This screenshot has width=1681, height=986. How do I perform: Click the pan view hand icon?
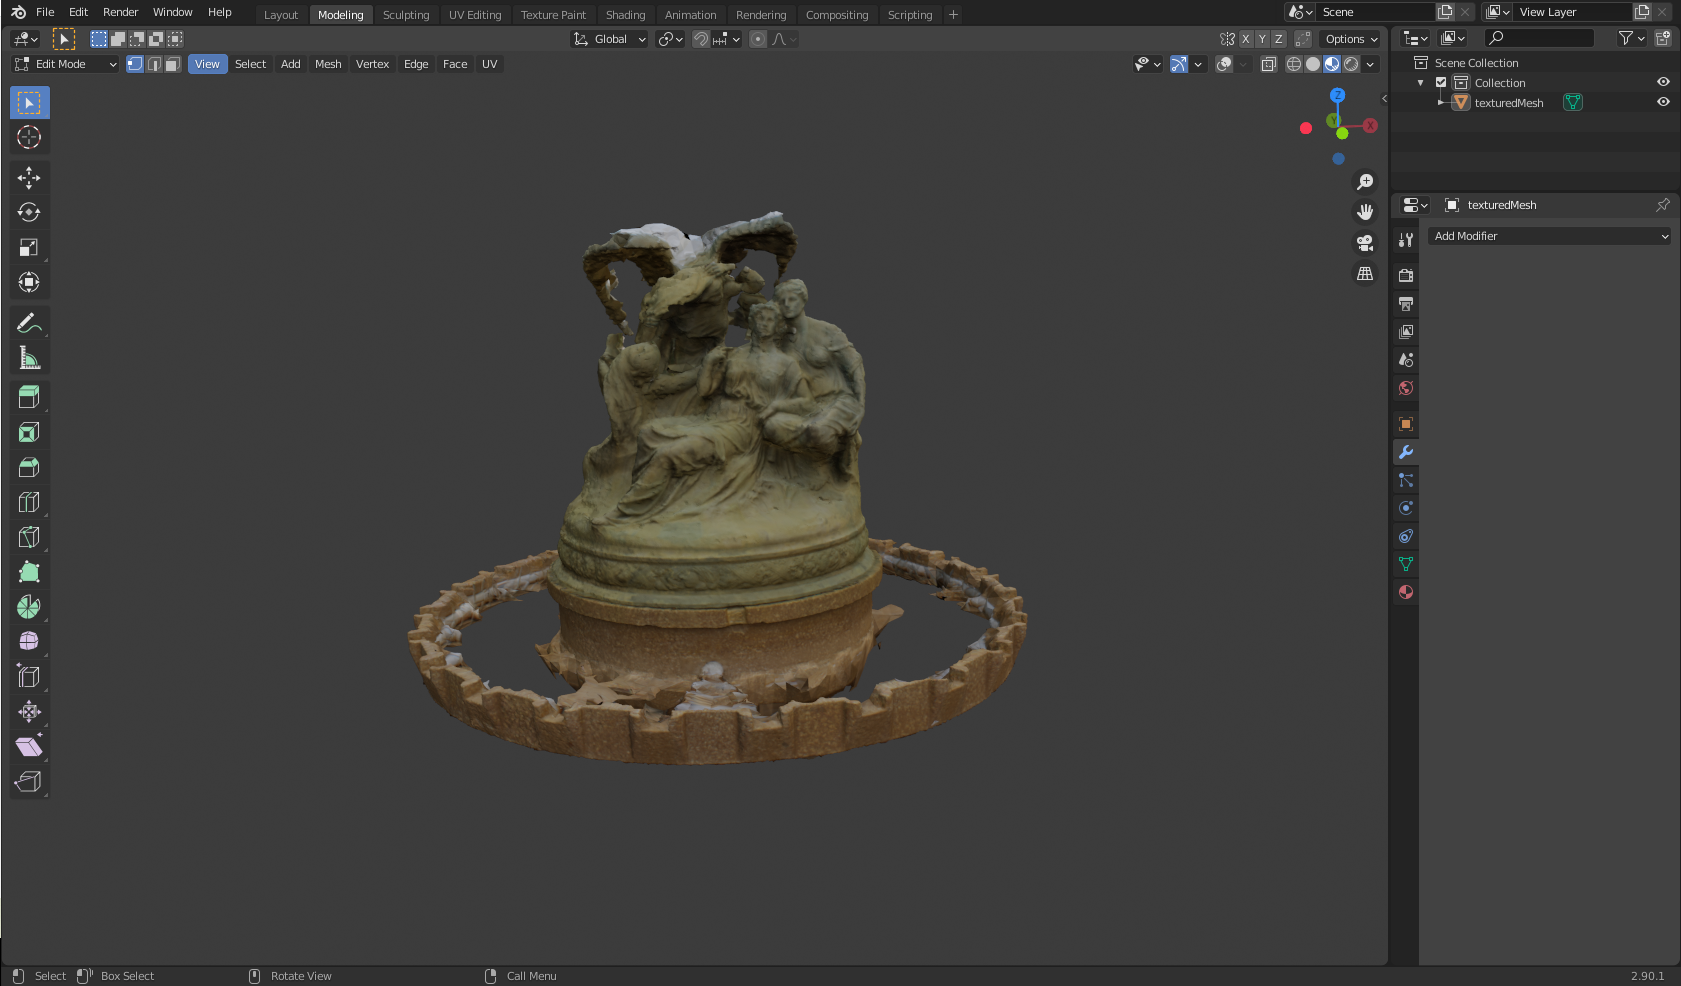tap(1365, 212)
